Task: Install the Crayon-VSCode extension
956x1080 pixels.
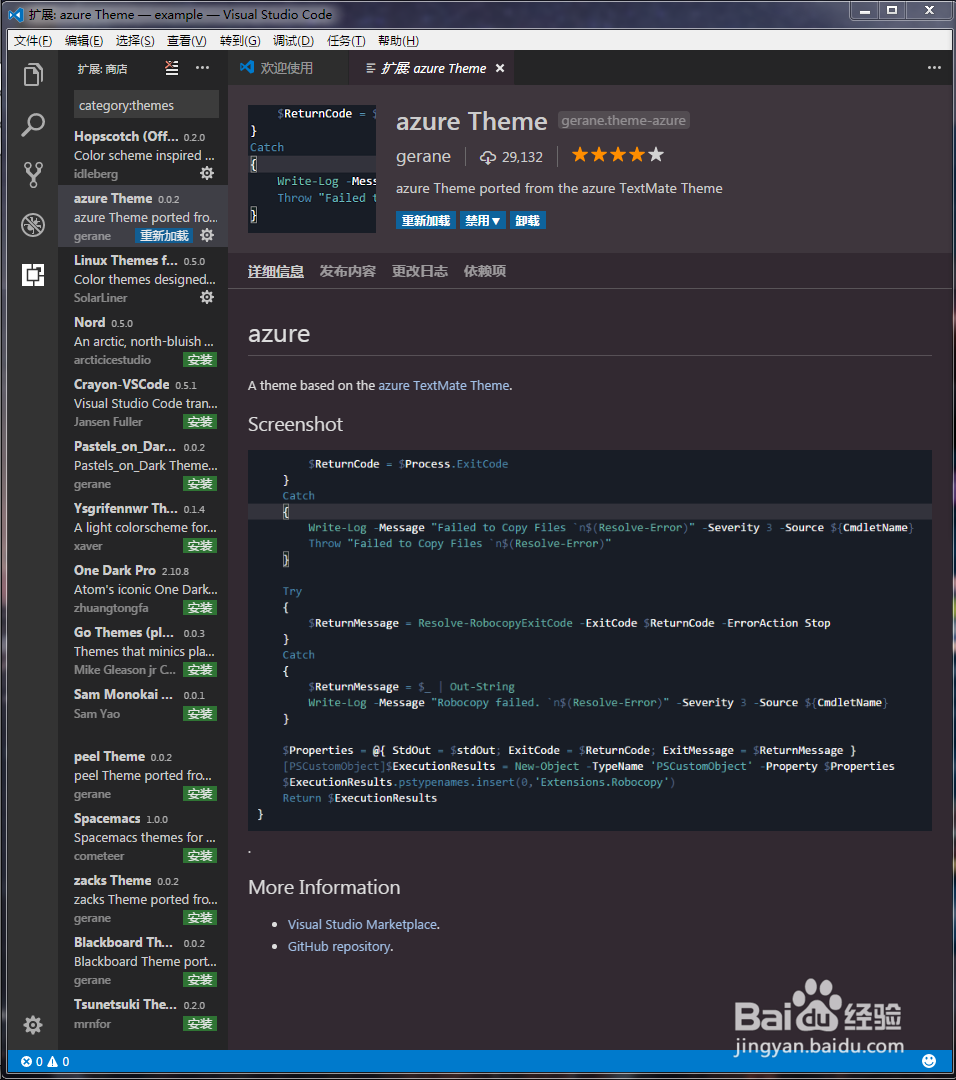Action: 200,422
